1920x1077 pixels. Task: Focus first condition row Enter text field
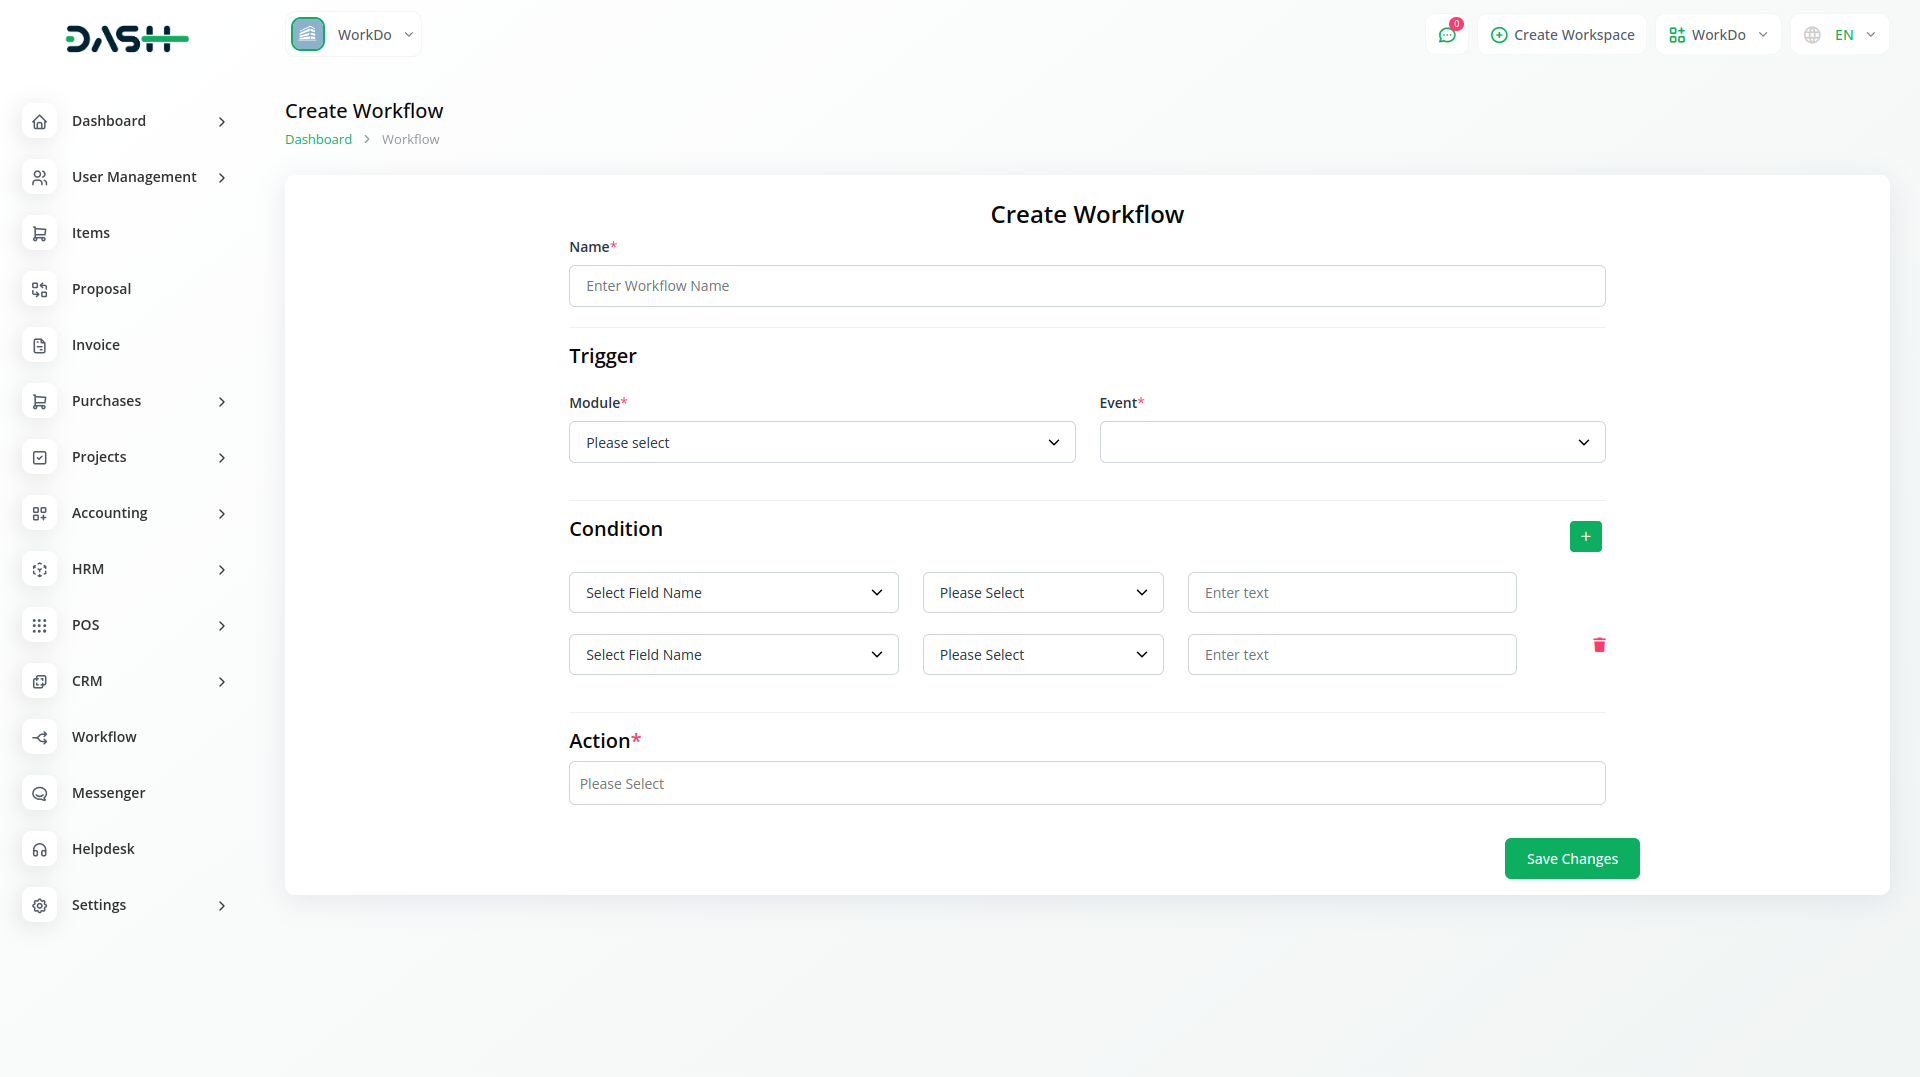tap(1352, 593)
